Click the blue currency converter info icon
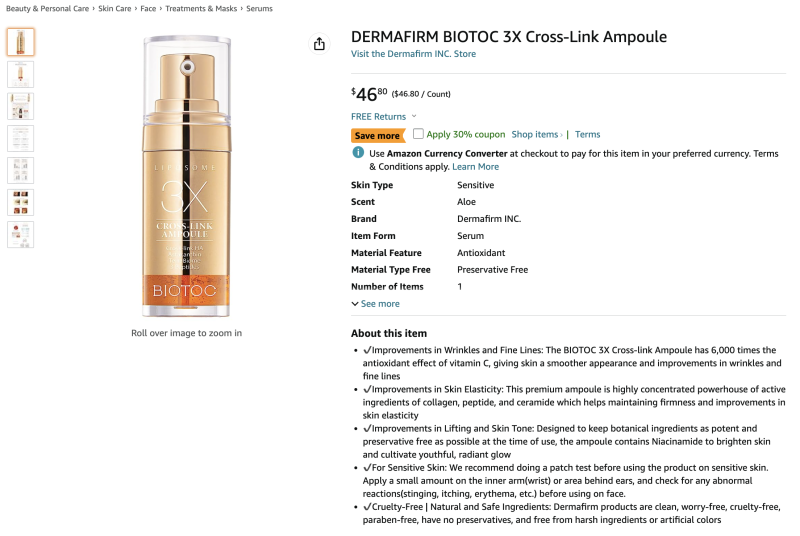Viewport: 800px width, 536px height. [x=358, y=153]
